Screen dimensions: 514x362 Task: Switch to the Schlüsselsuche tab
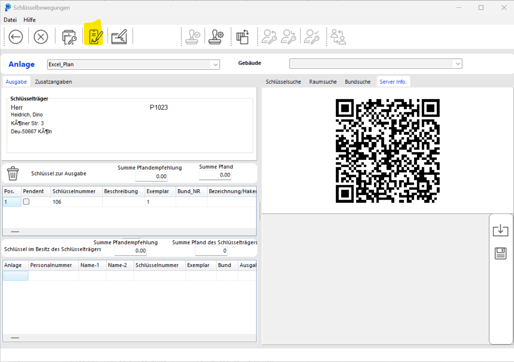(x=283, y=82)
